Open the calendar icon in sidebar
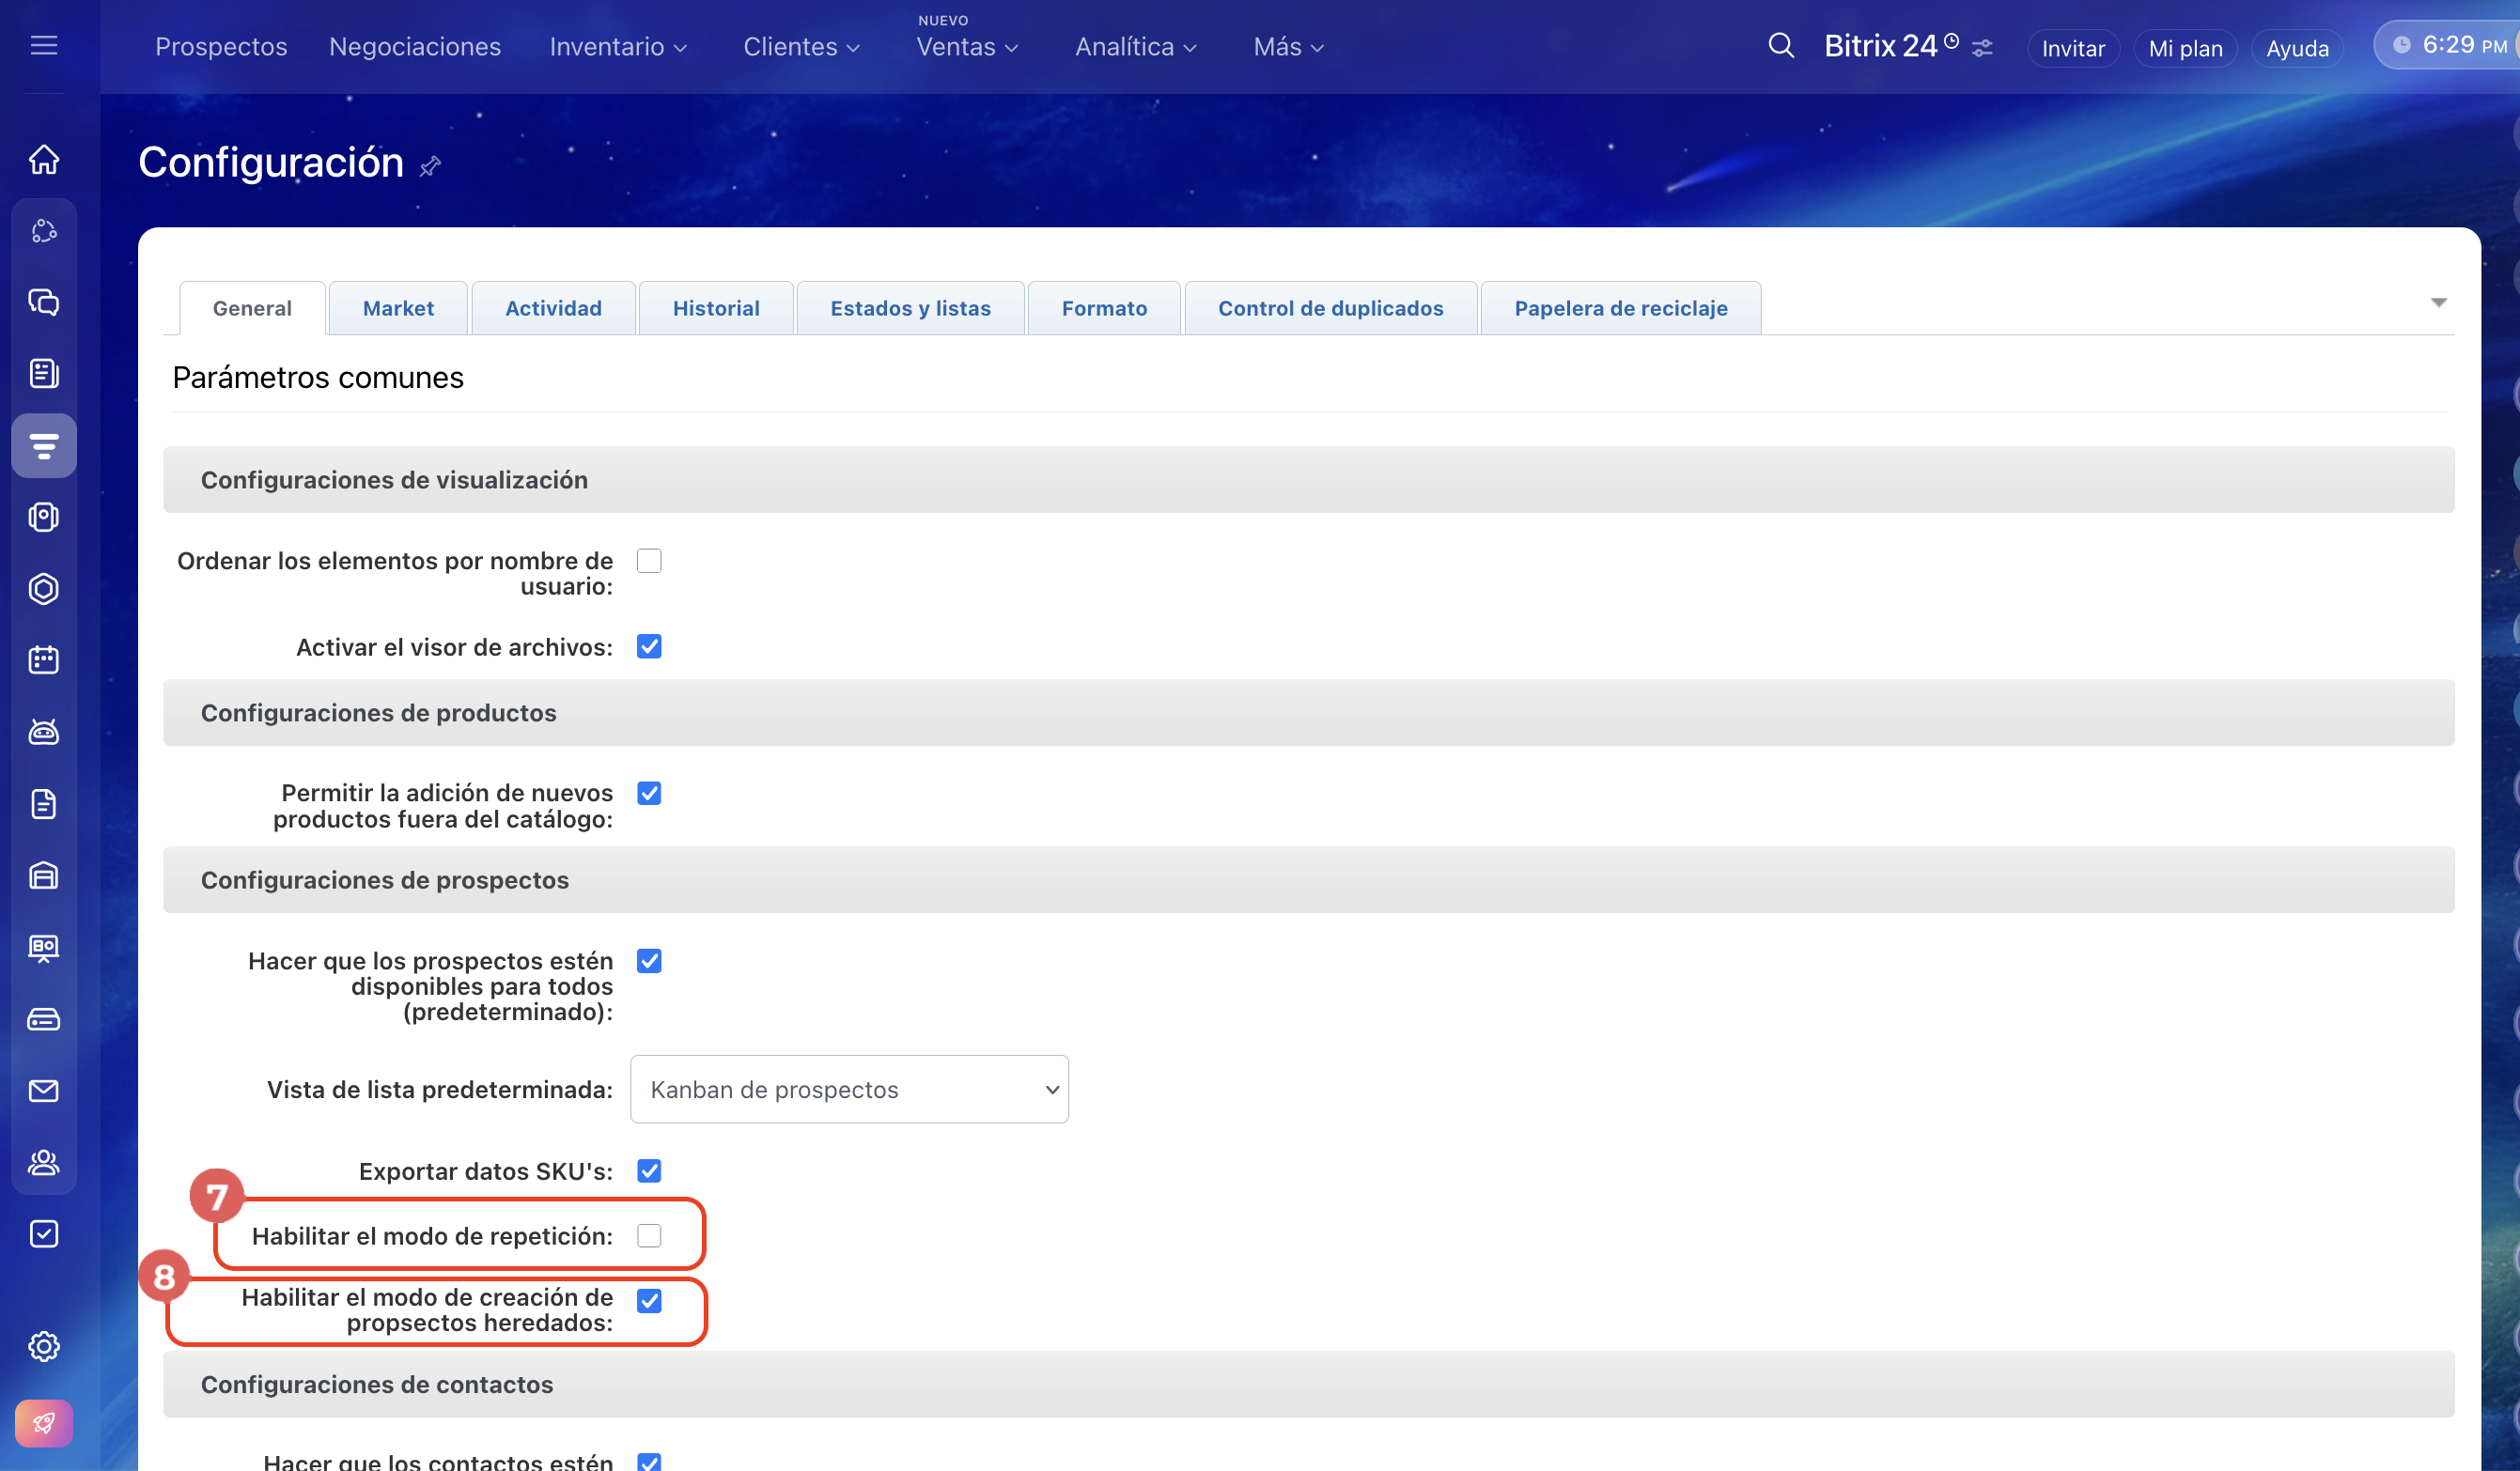The image size is (2520, 1471). [44, 660]
